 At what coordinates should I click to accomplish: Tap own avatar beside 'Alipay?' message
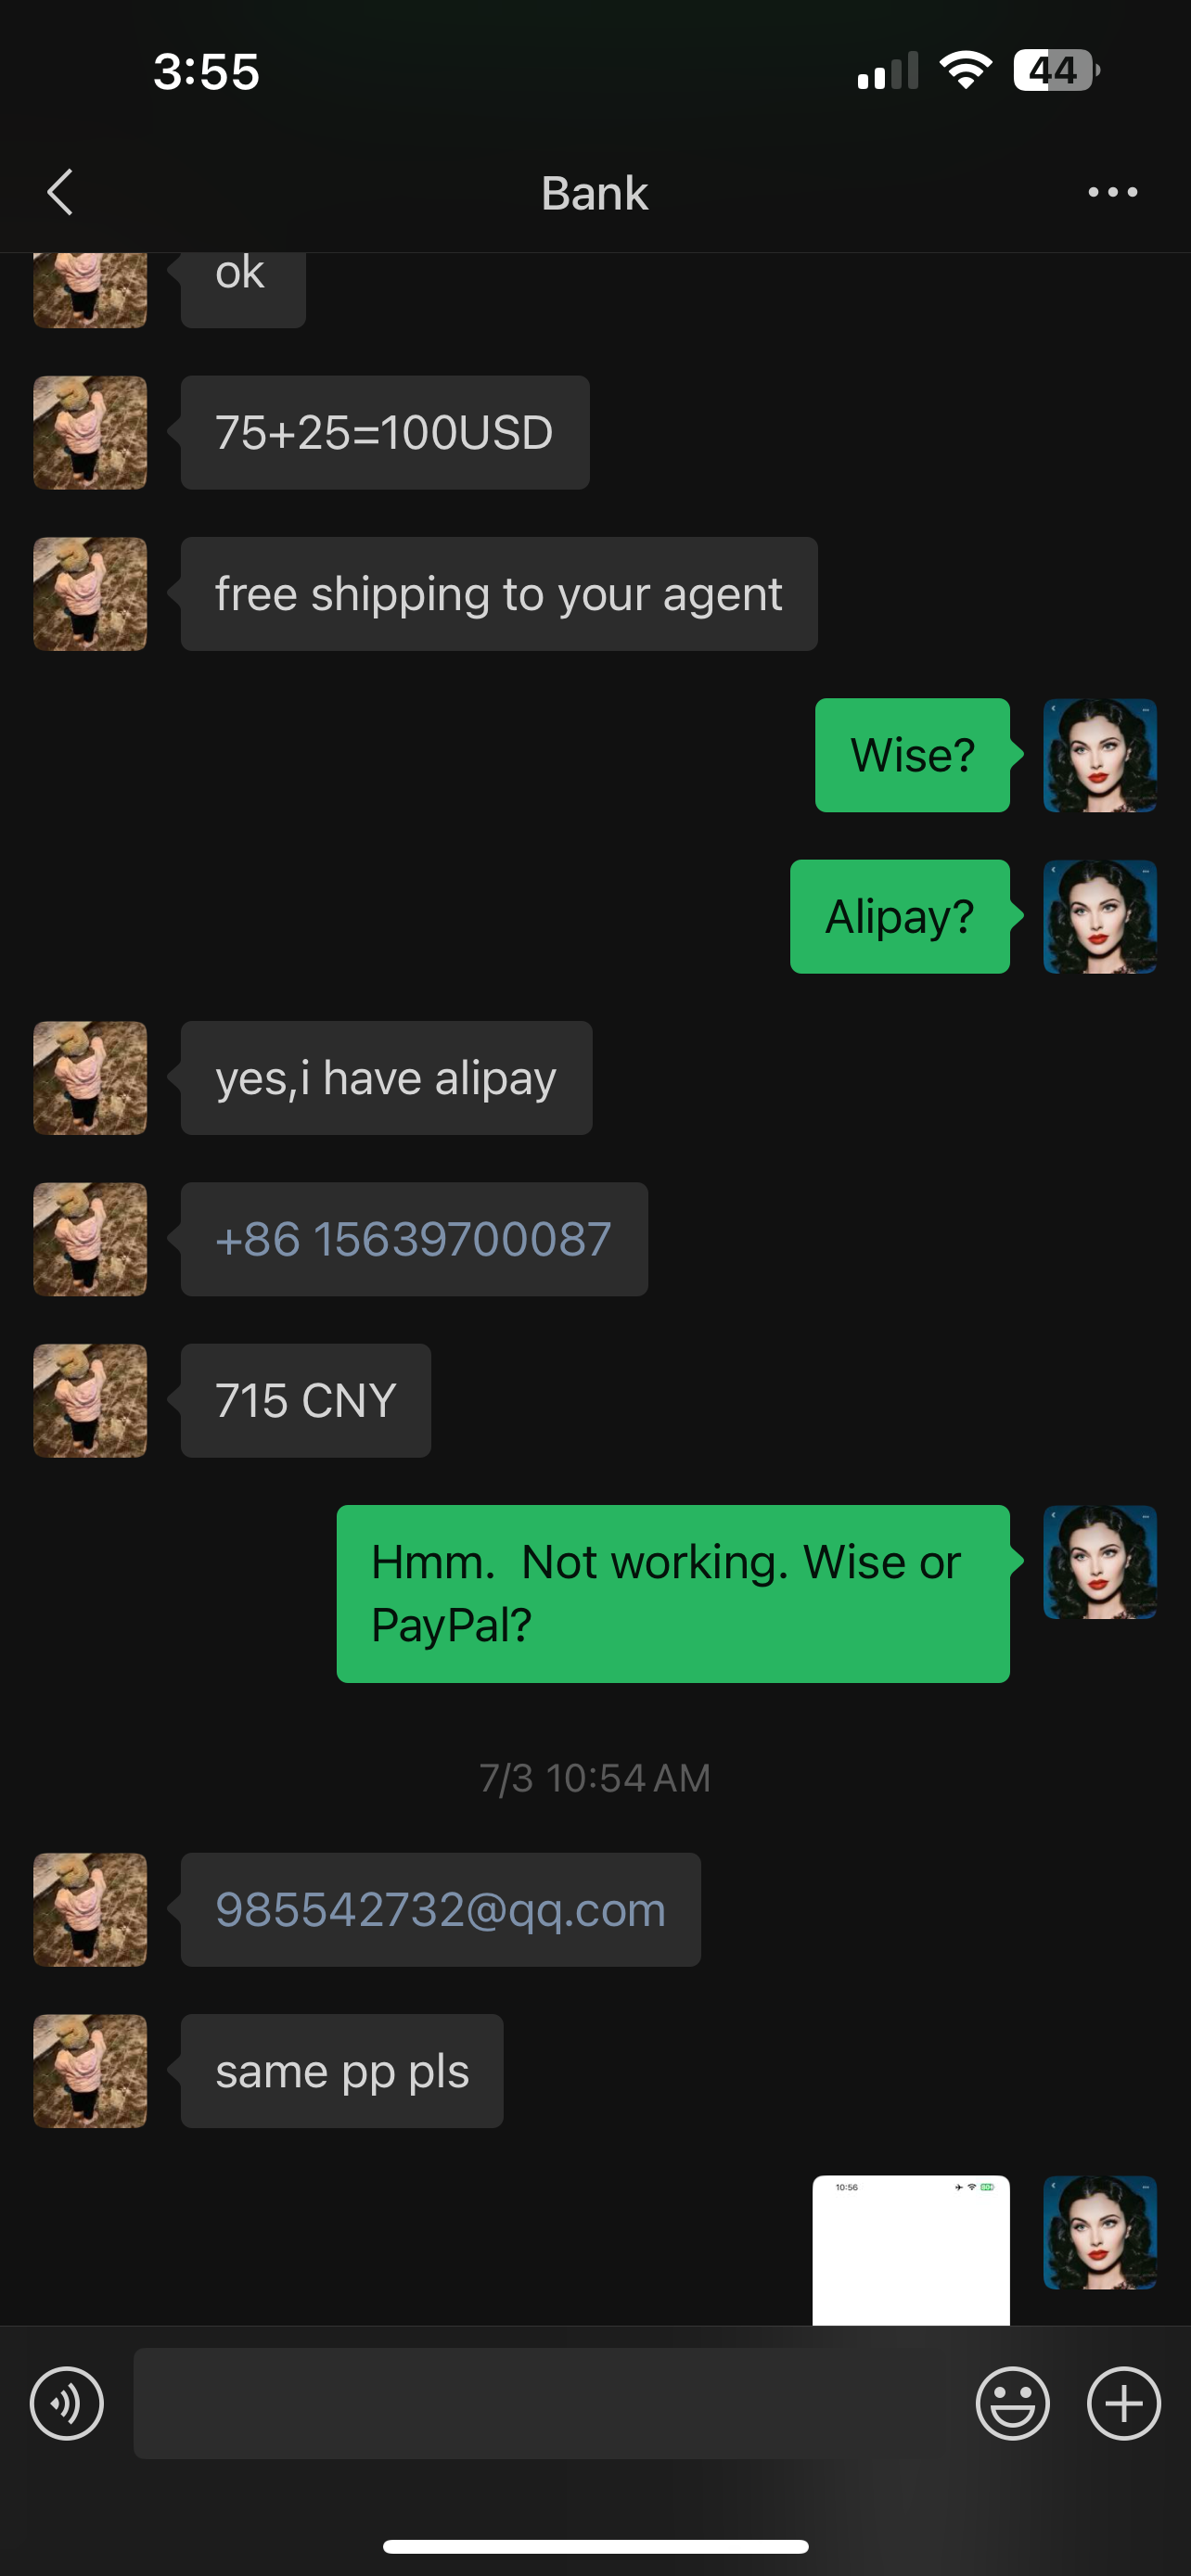(1100, 916)
